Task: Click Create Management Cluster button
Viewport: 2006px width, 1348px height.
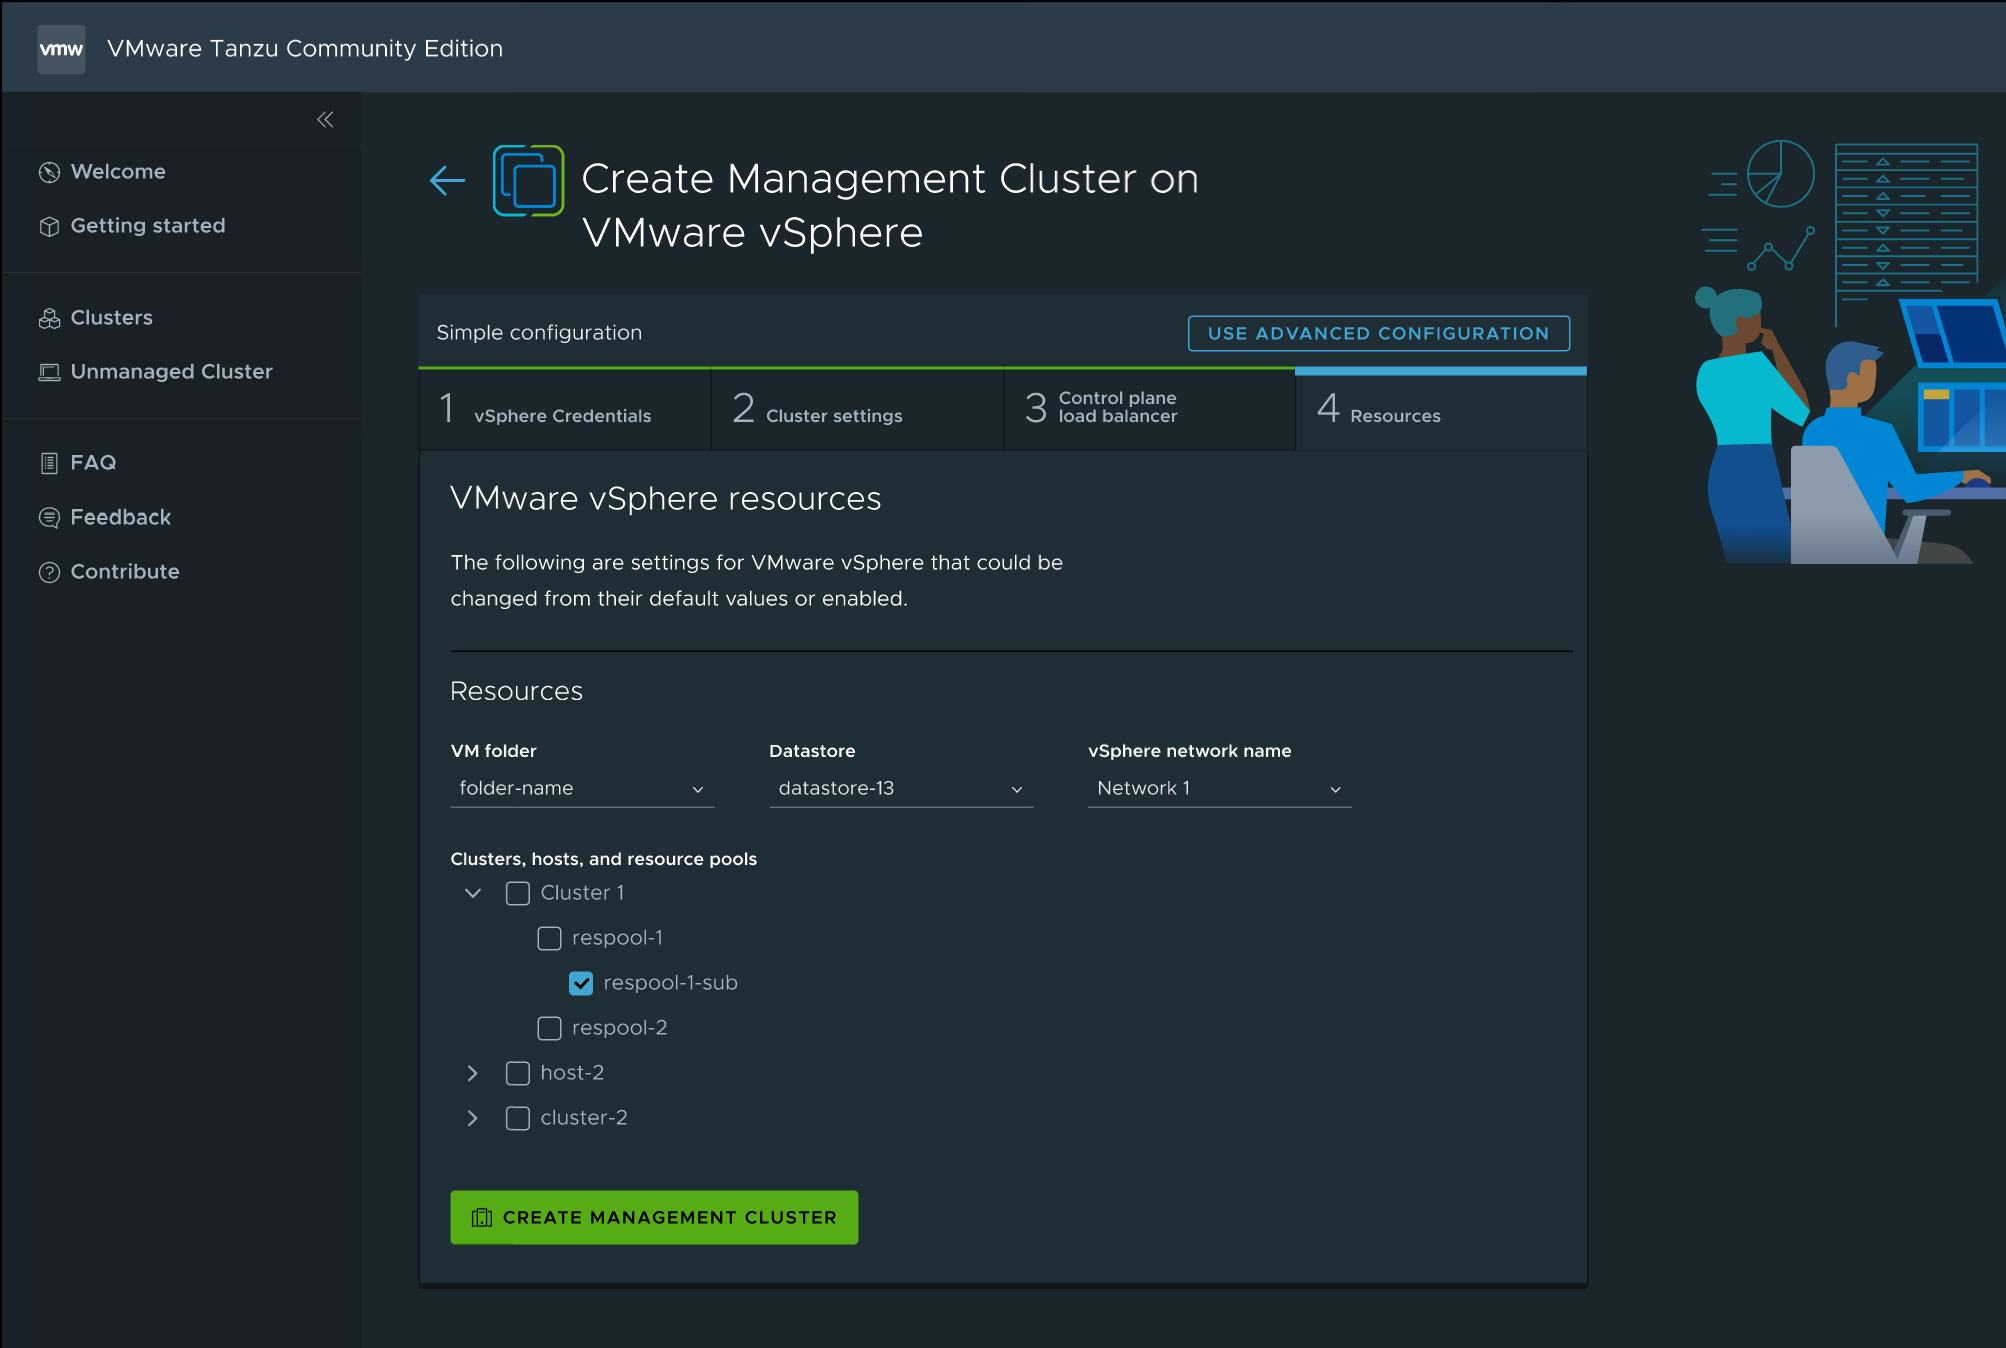Action: 654,1217
